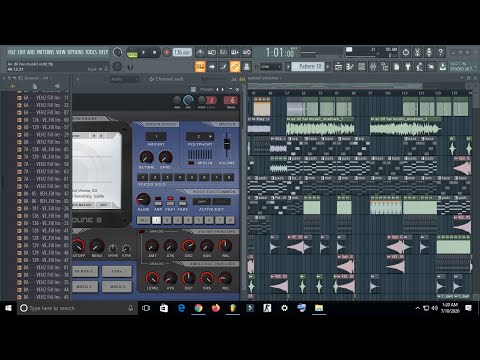Select next preset arrow in Dune window
Image resolution: width=480 pixels, height=360 pixels.
tap(223, 89)
